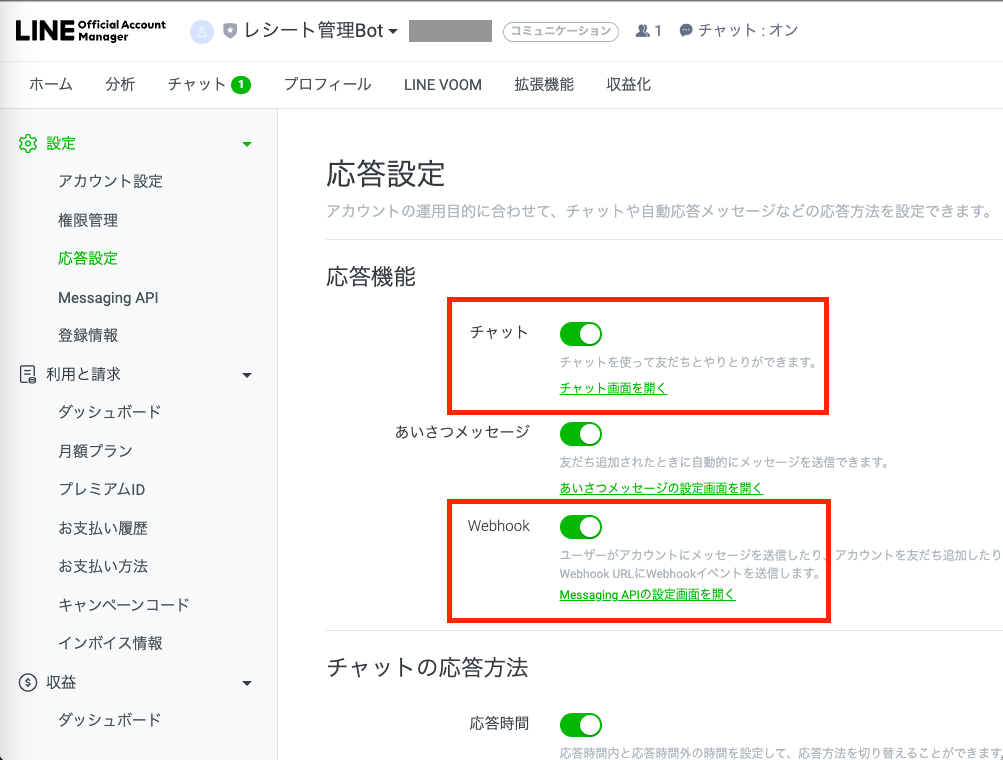The image size is (1003, 760).
Task: Disable the チャット toggle
Action: (x=581, y=334)
